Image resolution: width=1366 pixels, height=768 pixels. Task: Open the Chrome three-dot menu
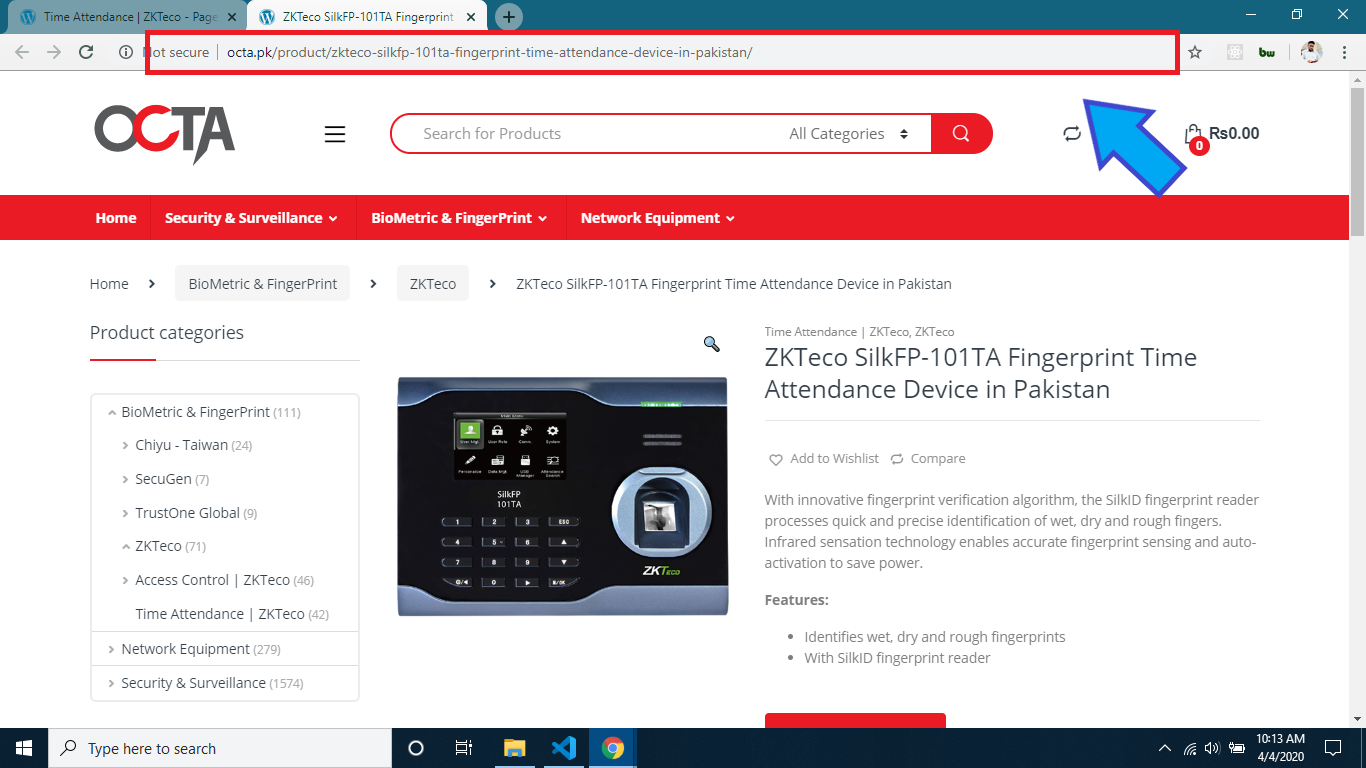(1346, 52)
